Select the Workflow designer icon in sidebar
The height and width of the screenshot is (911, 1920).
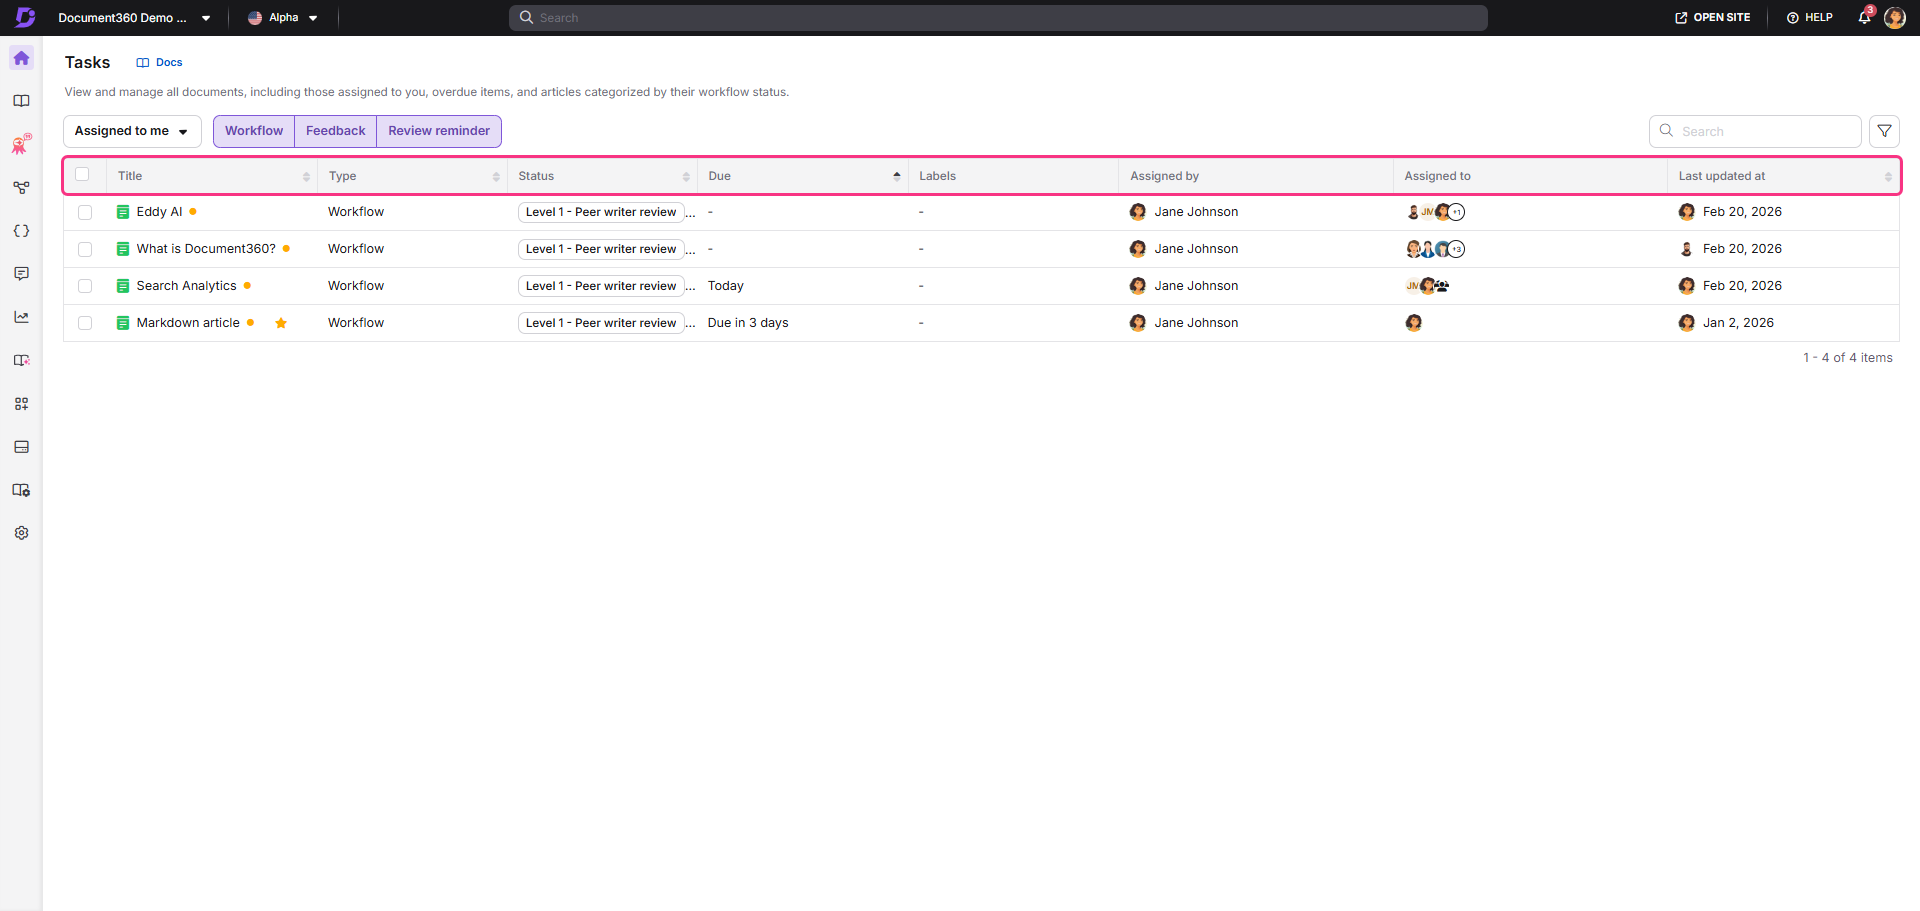[21, 187]
